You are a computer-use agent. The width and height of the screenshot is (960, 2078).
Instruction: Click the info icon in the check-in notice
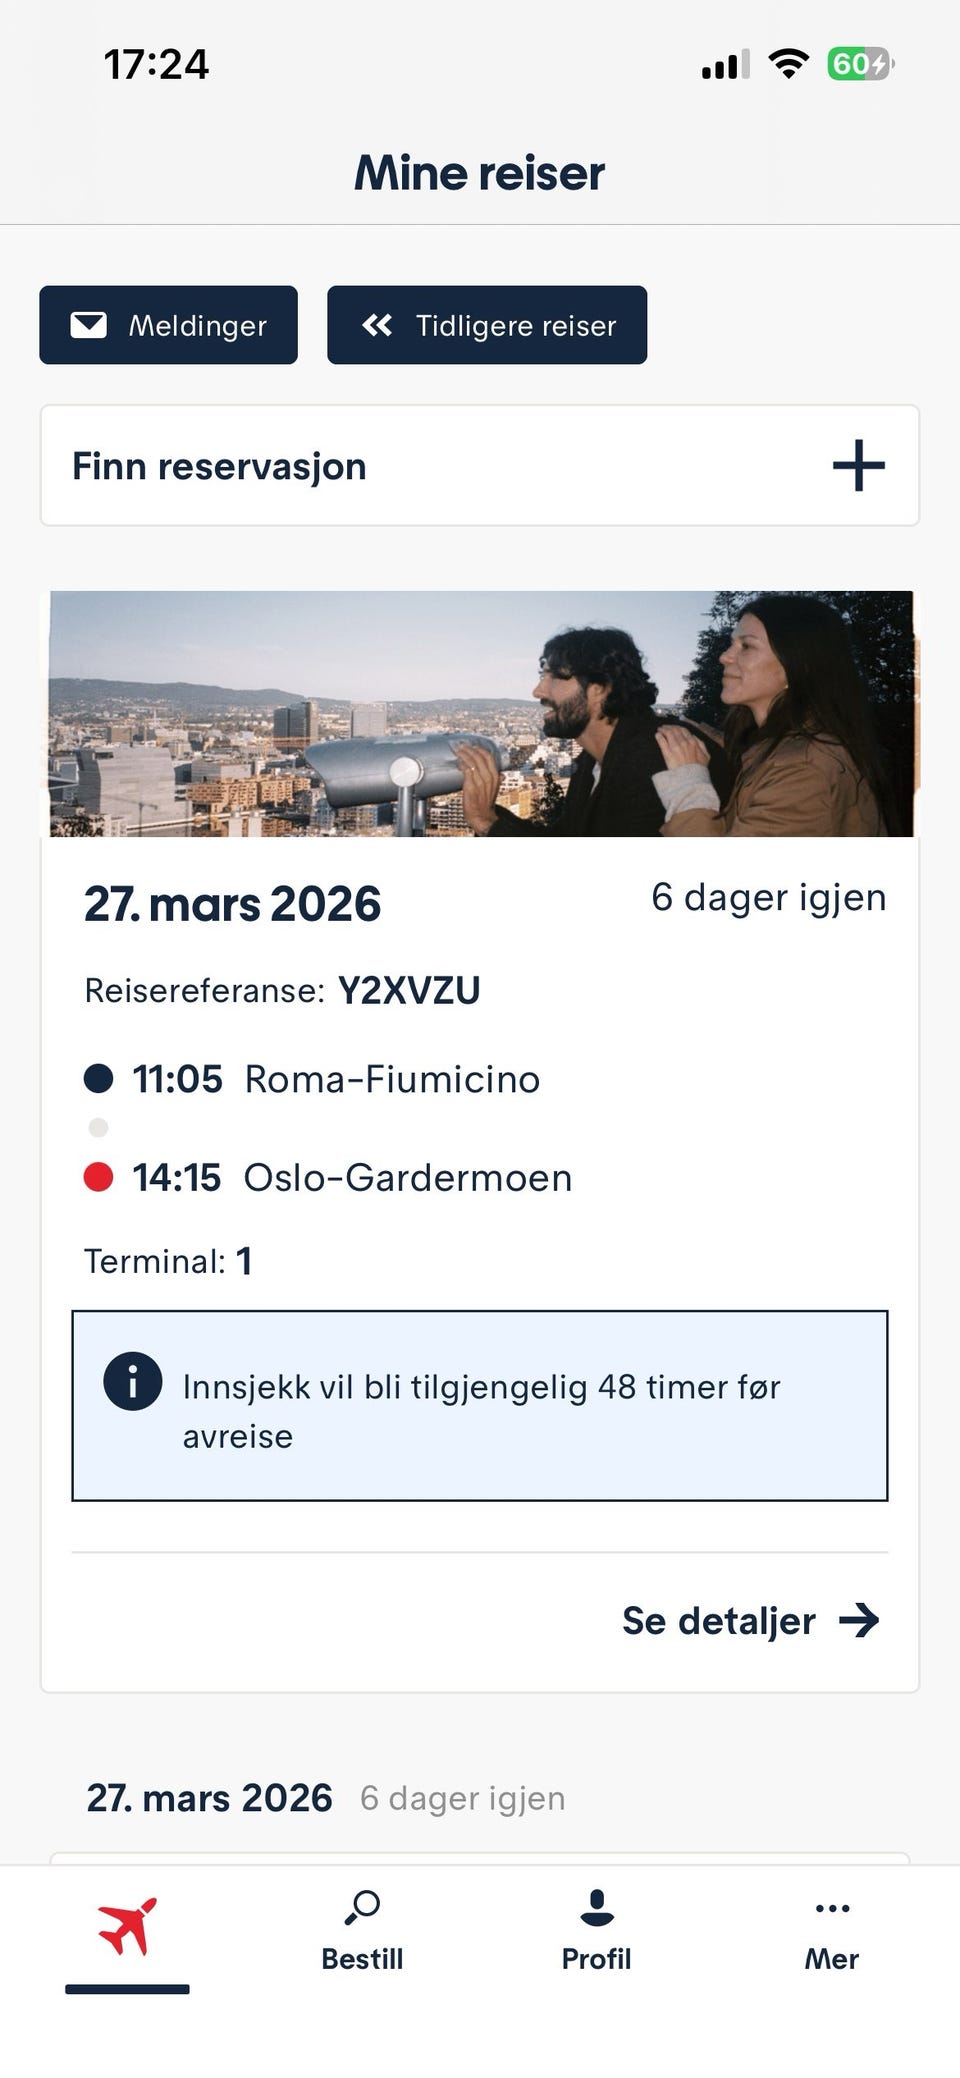point(132,1384)
